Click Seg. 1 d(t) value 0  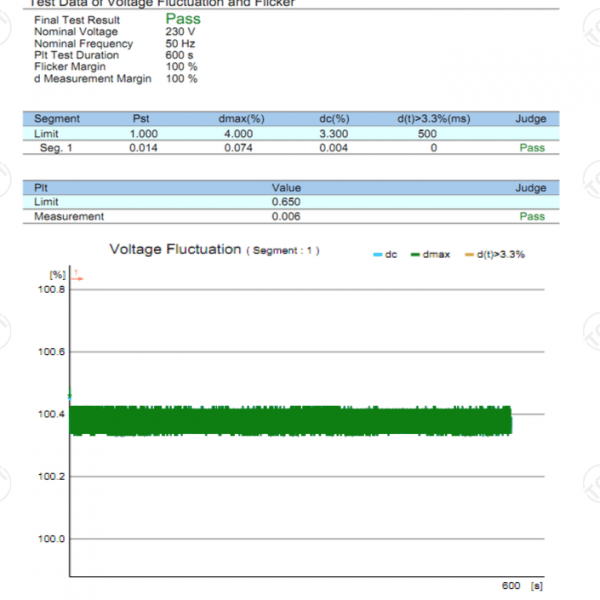tap(434, 148)
